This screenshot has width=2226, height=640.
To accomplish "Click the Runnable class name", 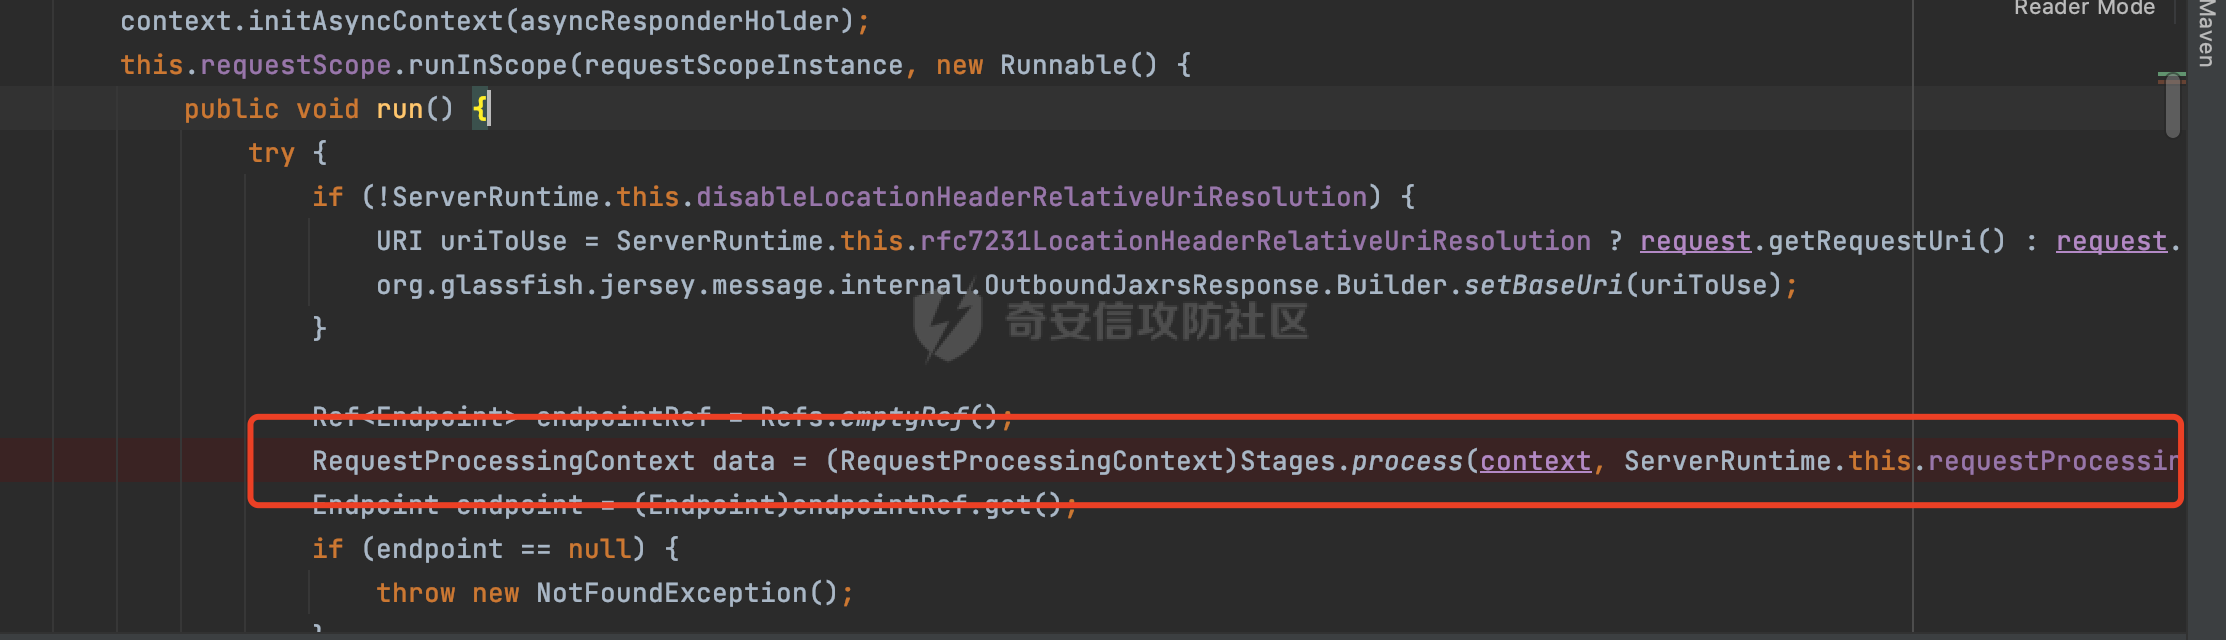I will pos(1063,65).
